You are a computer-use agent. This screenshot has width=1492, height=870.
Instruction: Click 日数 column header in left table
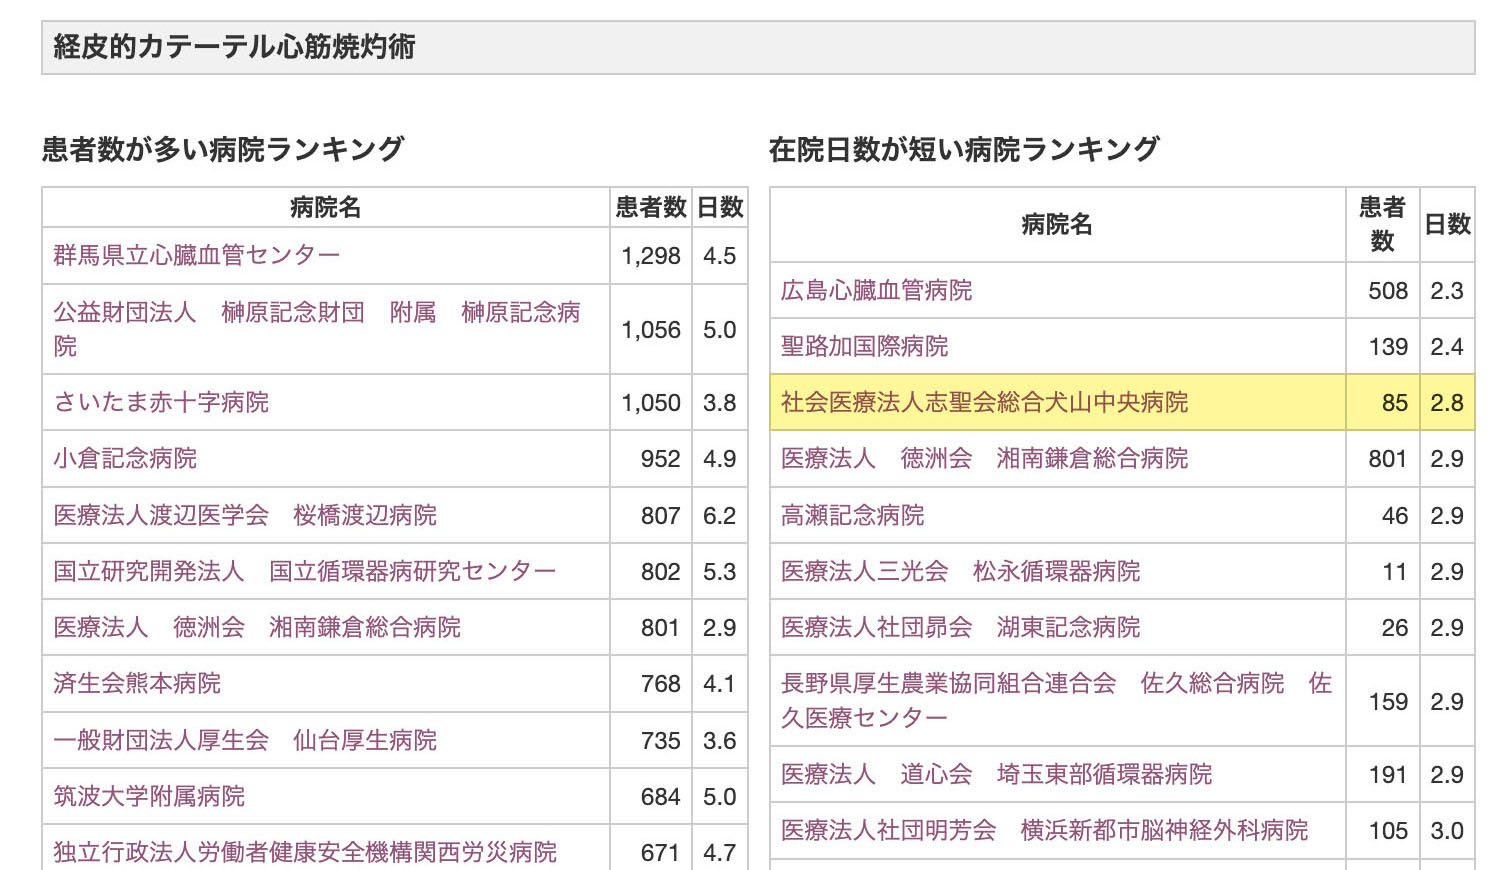coord(720,207)
